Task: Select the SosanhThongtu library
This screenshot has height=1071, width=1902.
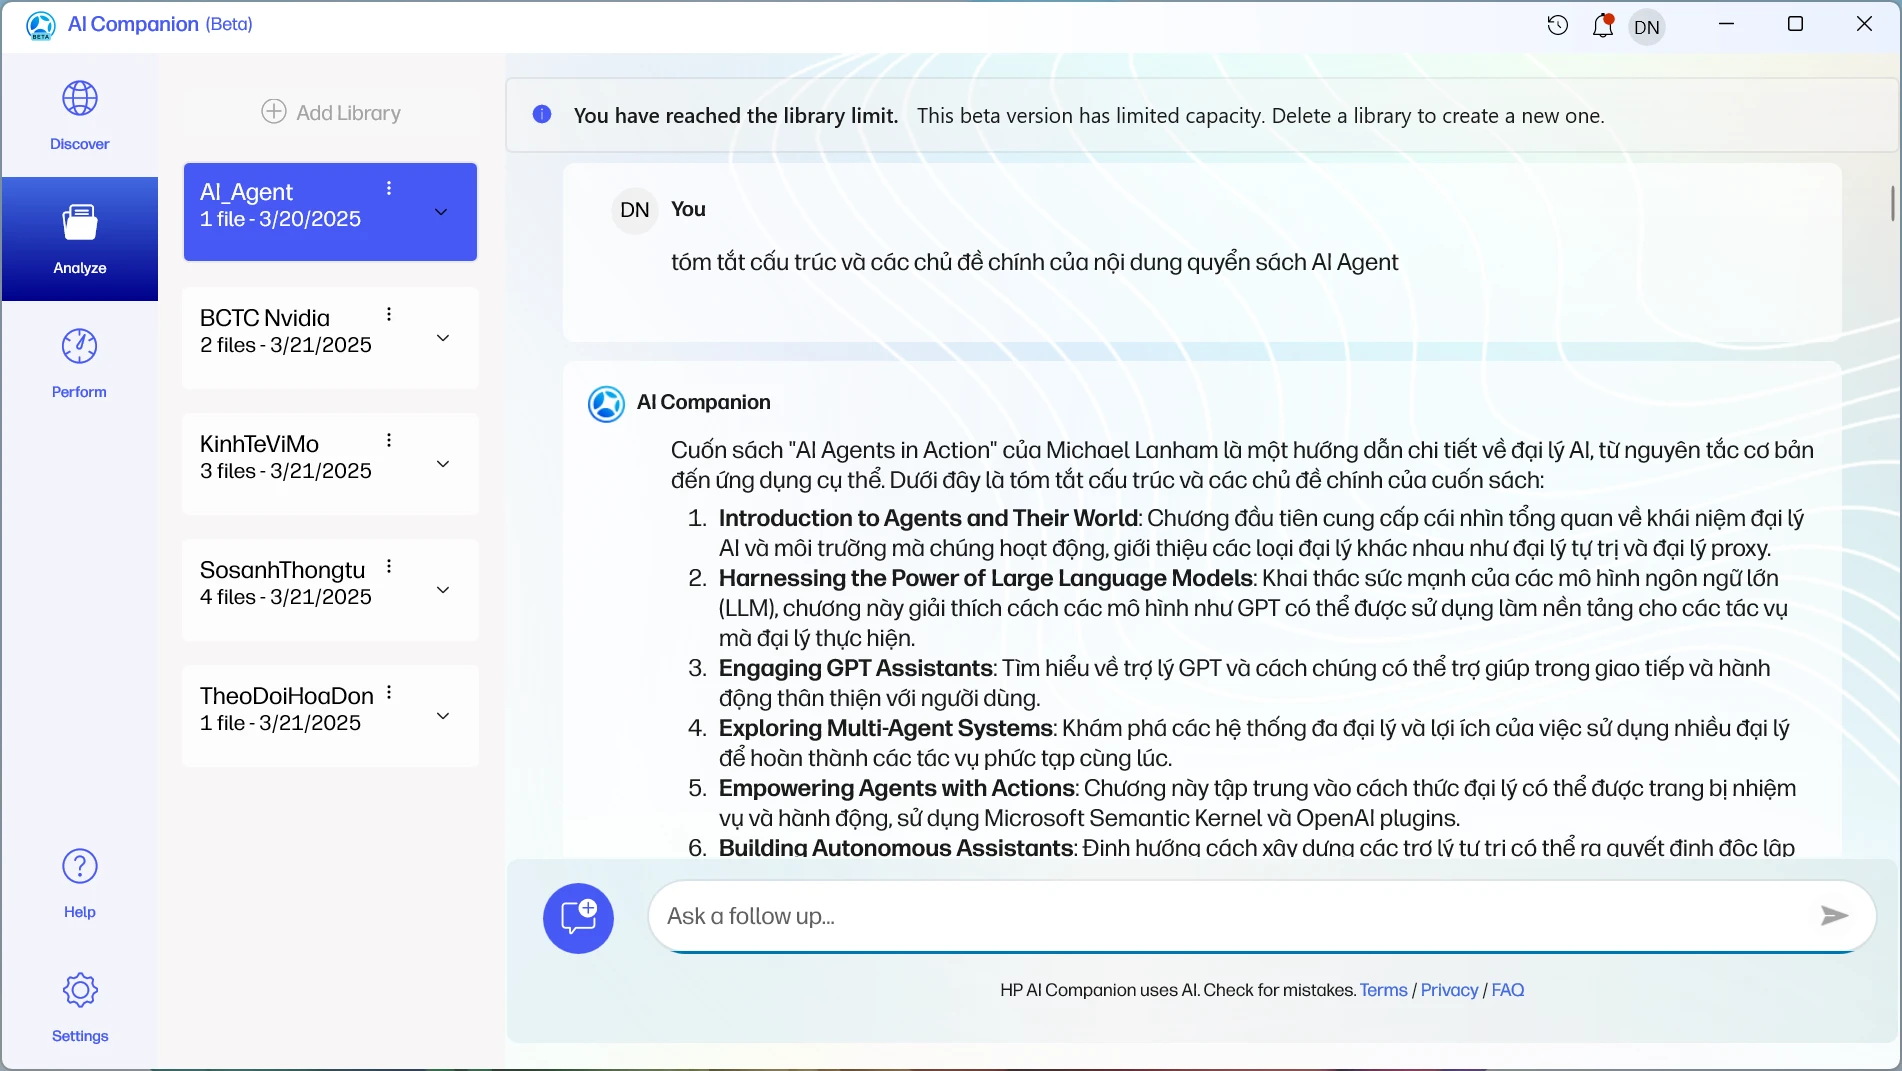Action: click(330, 590)
